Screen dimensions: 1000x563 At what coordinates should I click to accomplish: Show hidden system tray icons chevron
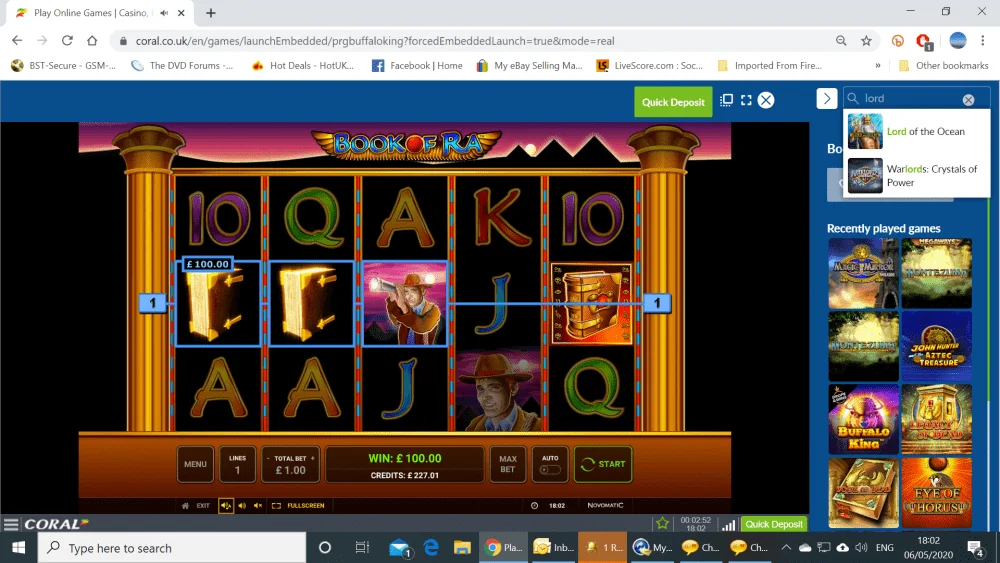786,548
